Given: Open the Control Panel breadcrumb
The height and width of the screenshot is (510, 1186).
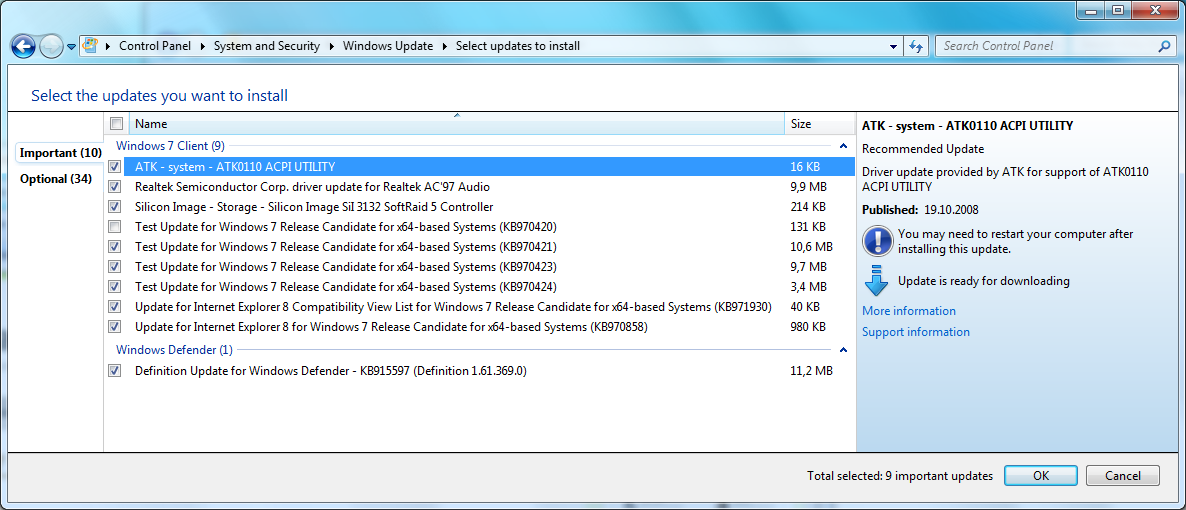Looking at the screenshot, I should [155, 46].
